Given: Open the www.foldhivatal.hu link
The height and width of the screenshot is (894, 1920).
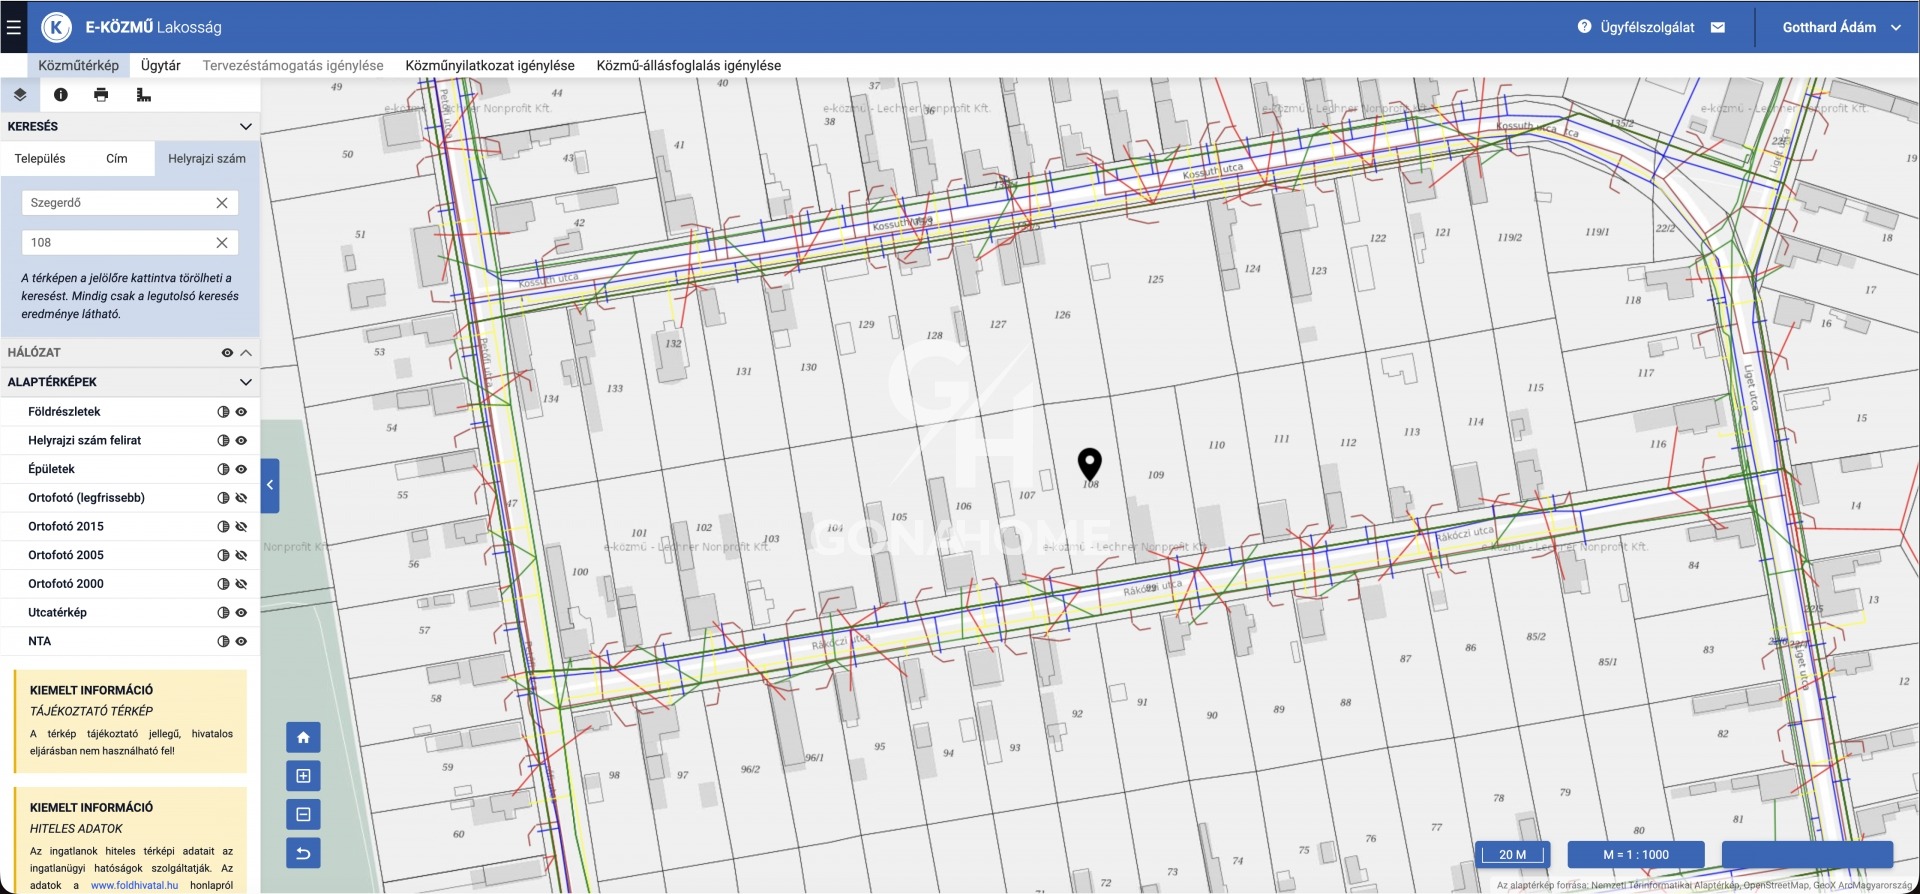Looking at the screenshot, I should point(134,885).
